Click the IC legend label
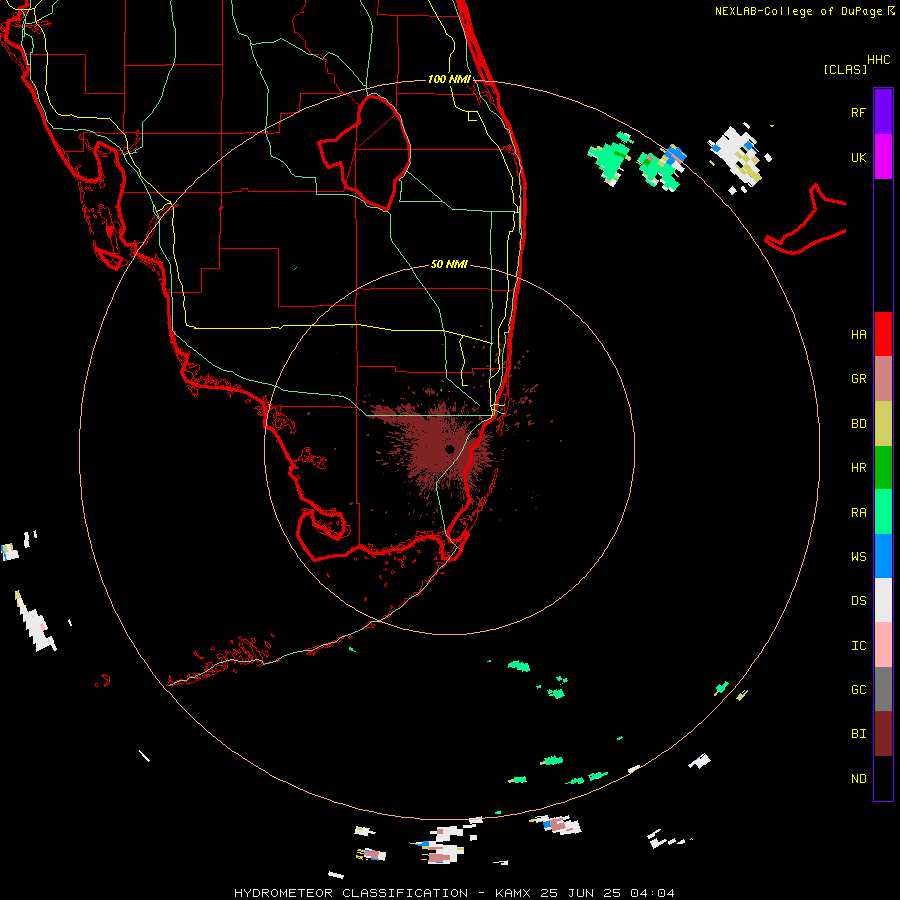The image size is (900, 900). (x=858, y=646)
